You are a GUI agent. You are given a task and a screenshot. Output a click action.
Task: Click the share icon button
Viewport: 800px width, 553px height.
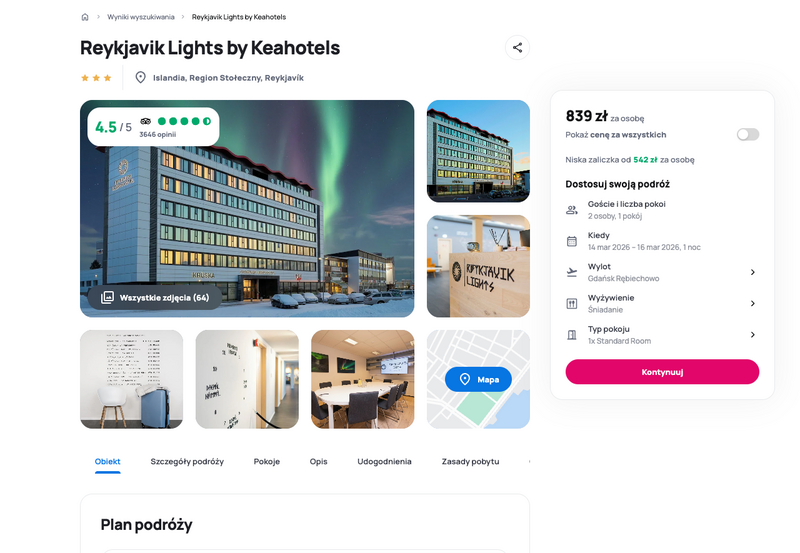[517, 48]
